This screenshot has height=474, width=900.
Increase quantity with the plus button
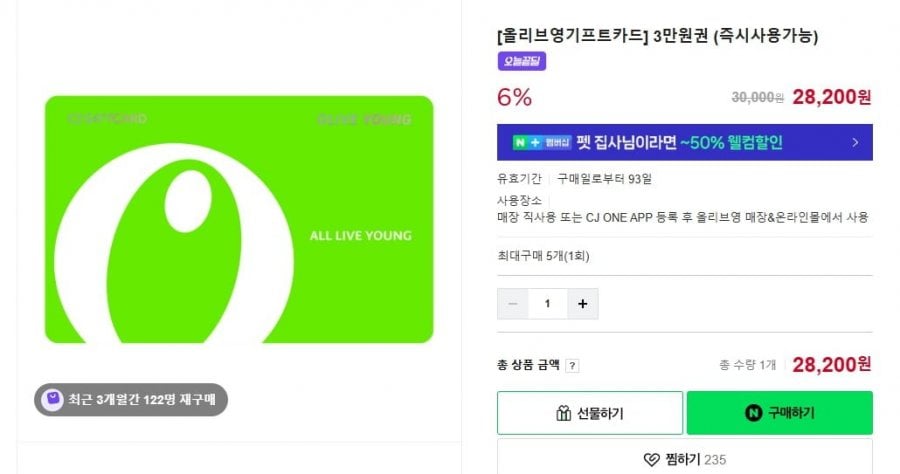[583, 303]
